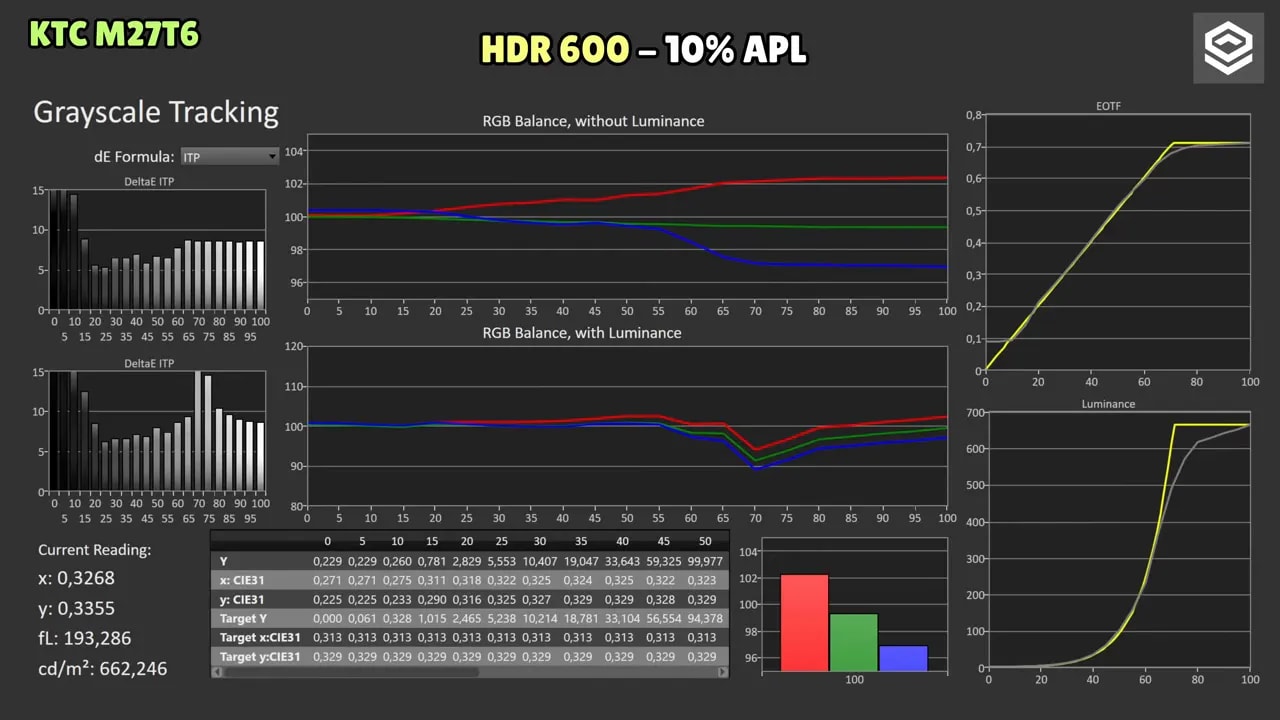Select the "Target y:CIE31" row header

260,656
